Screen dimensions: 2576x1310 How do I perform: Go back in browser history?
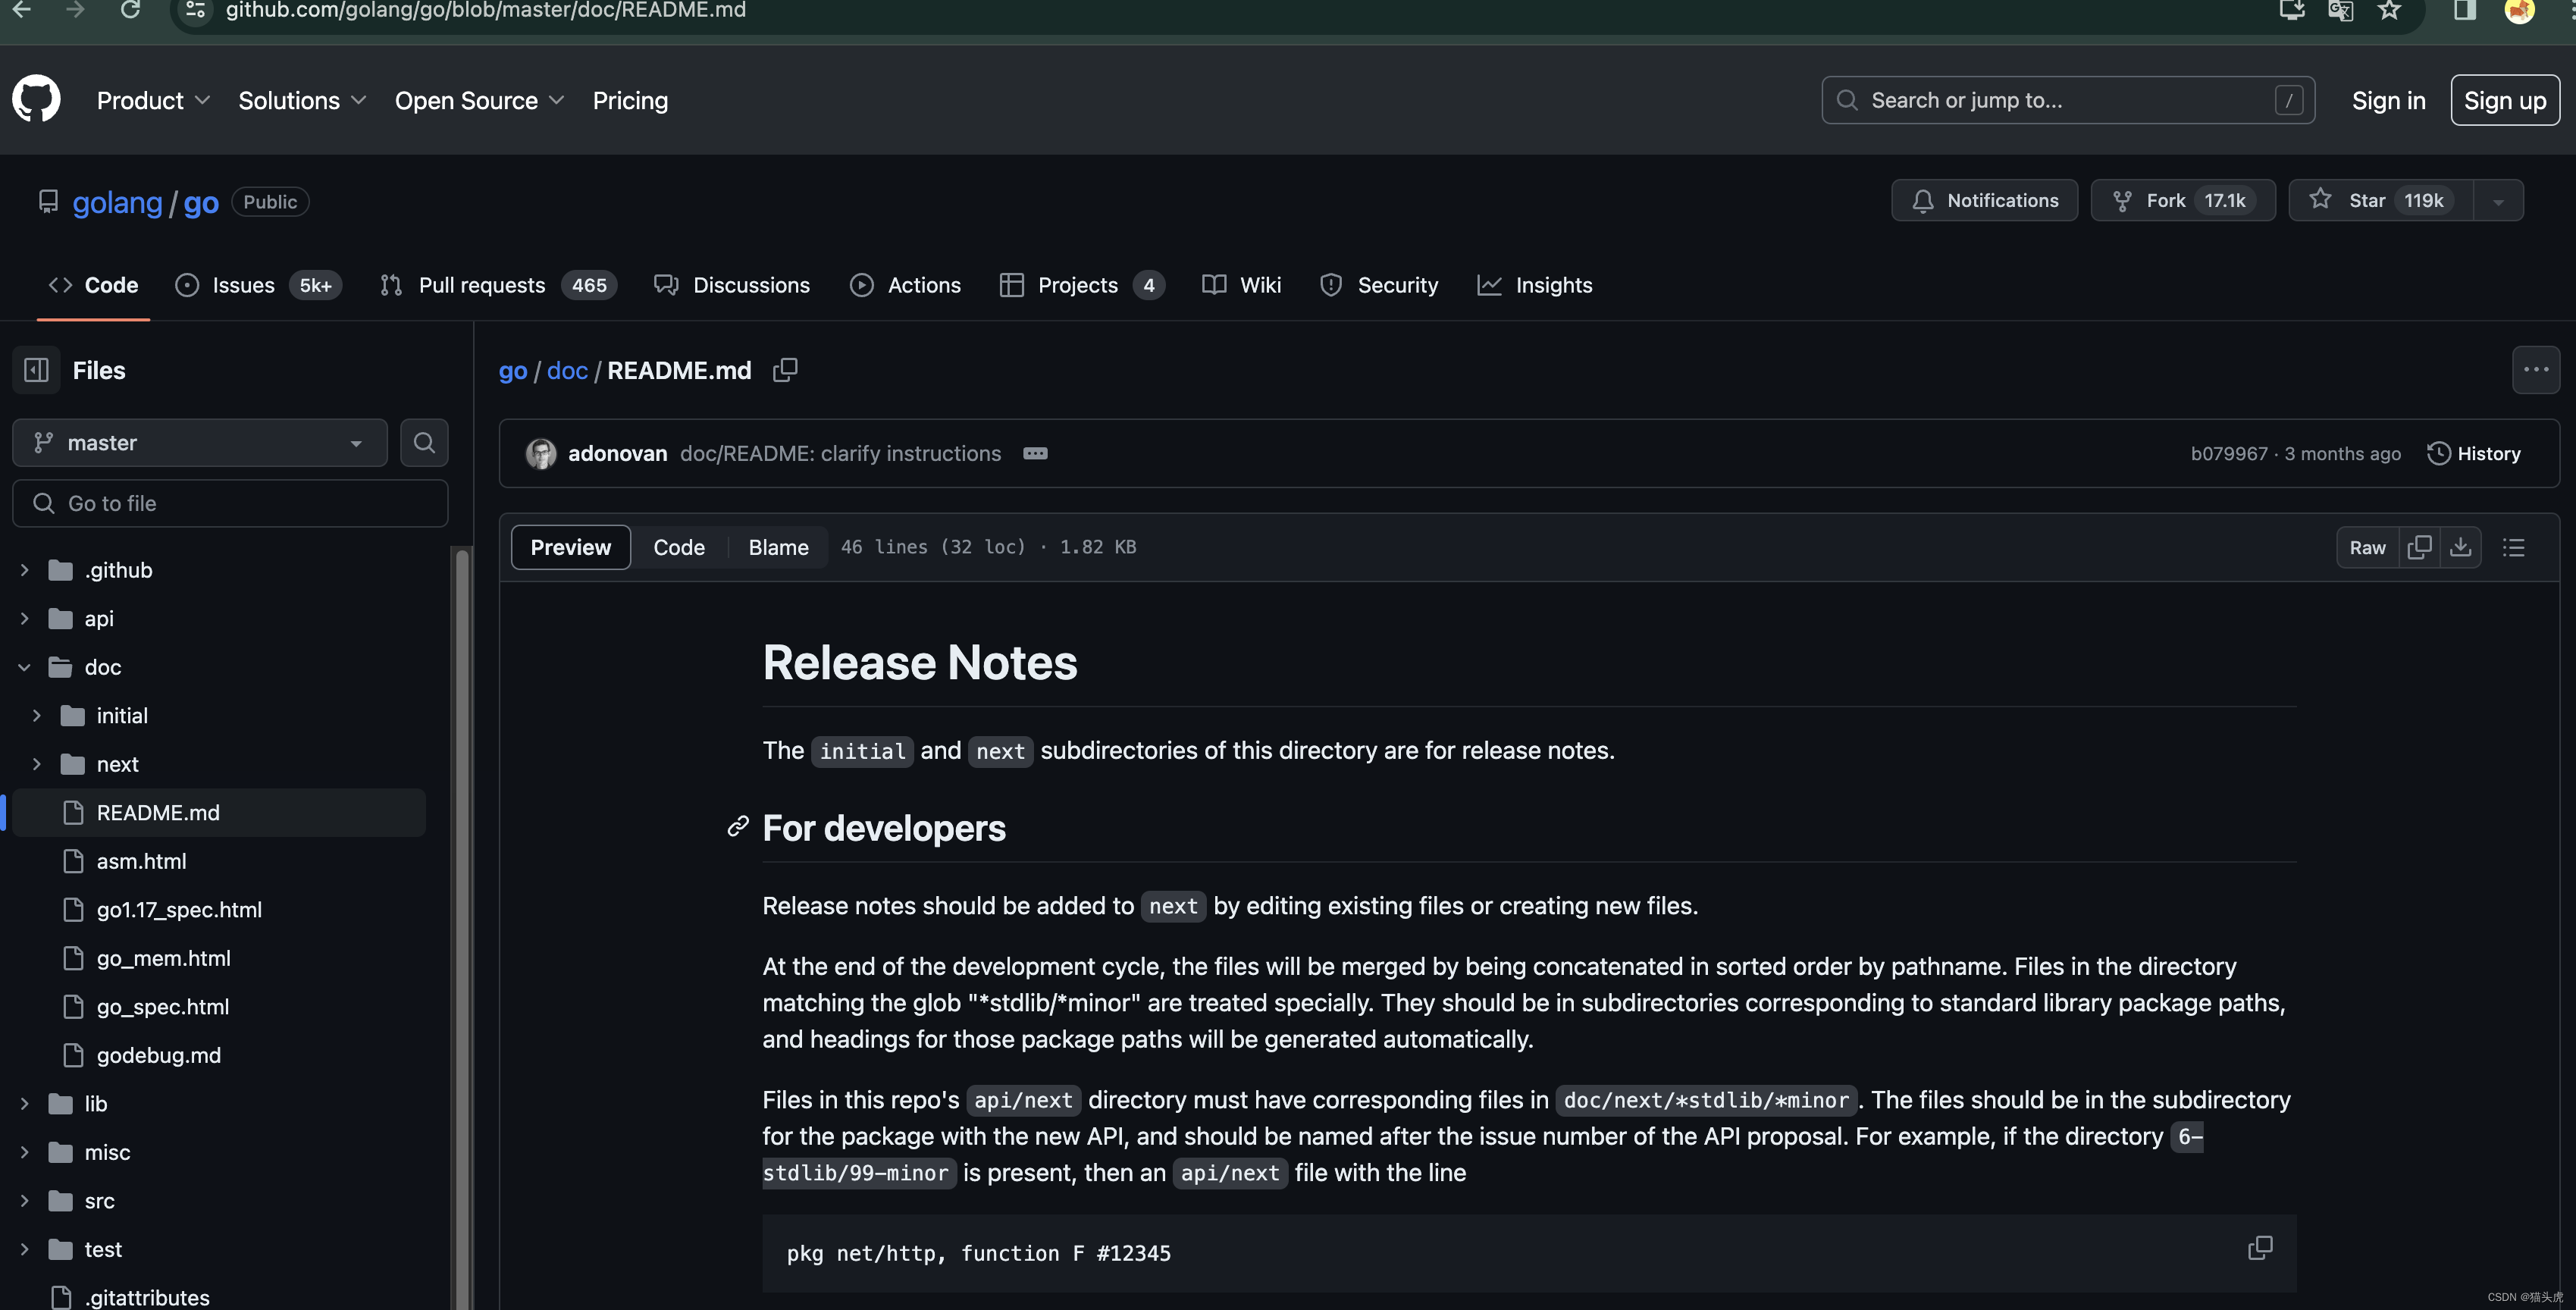point(22,10)
